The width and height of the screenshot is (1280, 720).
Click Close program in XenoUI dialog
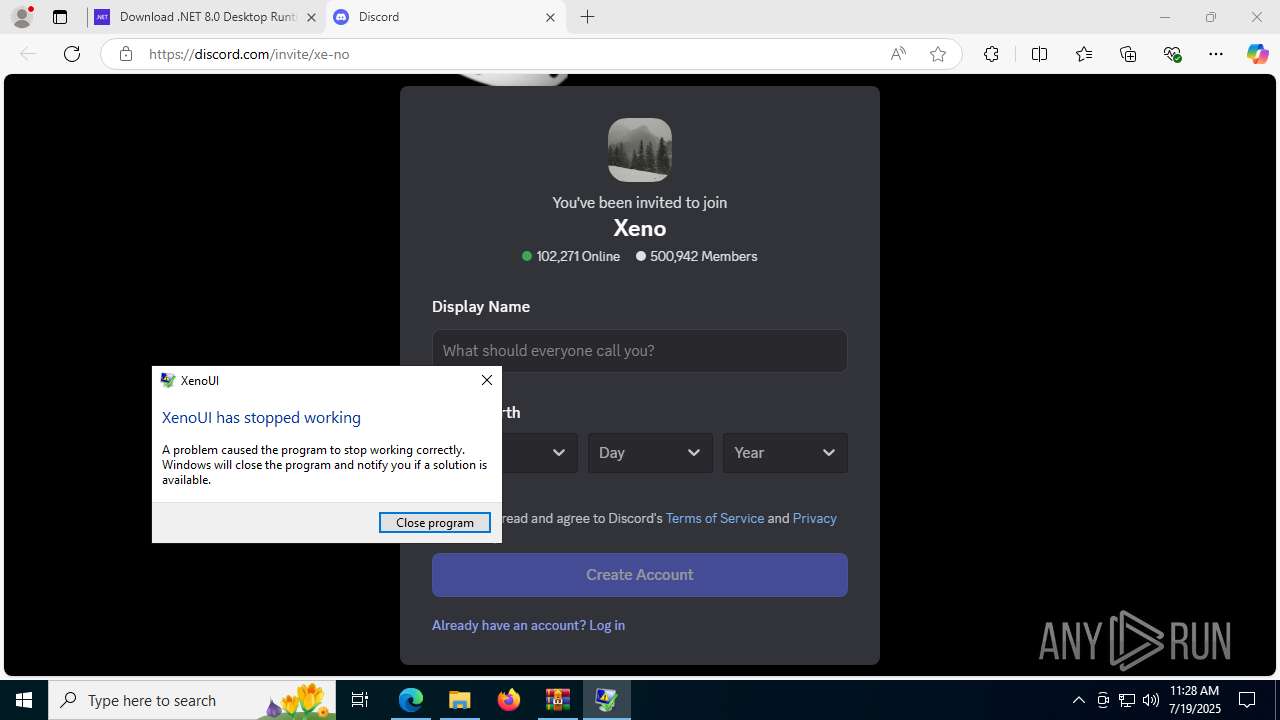coord(435,523)
